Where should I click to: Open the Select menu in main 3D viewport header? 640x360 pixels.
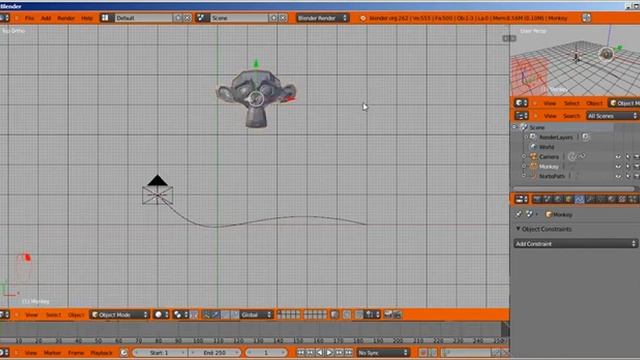pyautogui.click(x=53, y=315)
